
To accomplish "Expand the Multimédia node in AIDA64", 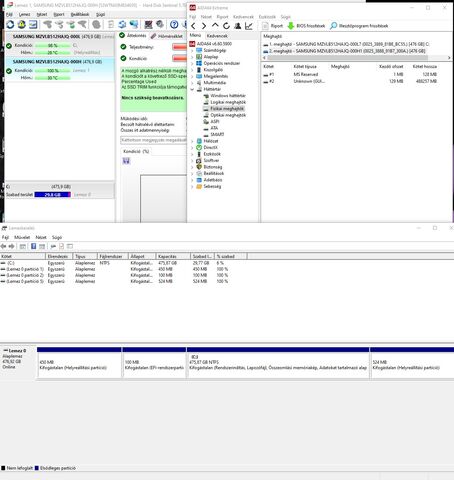I will tap(192, 83).
